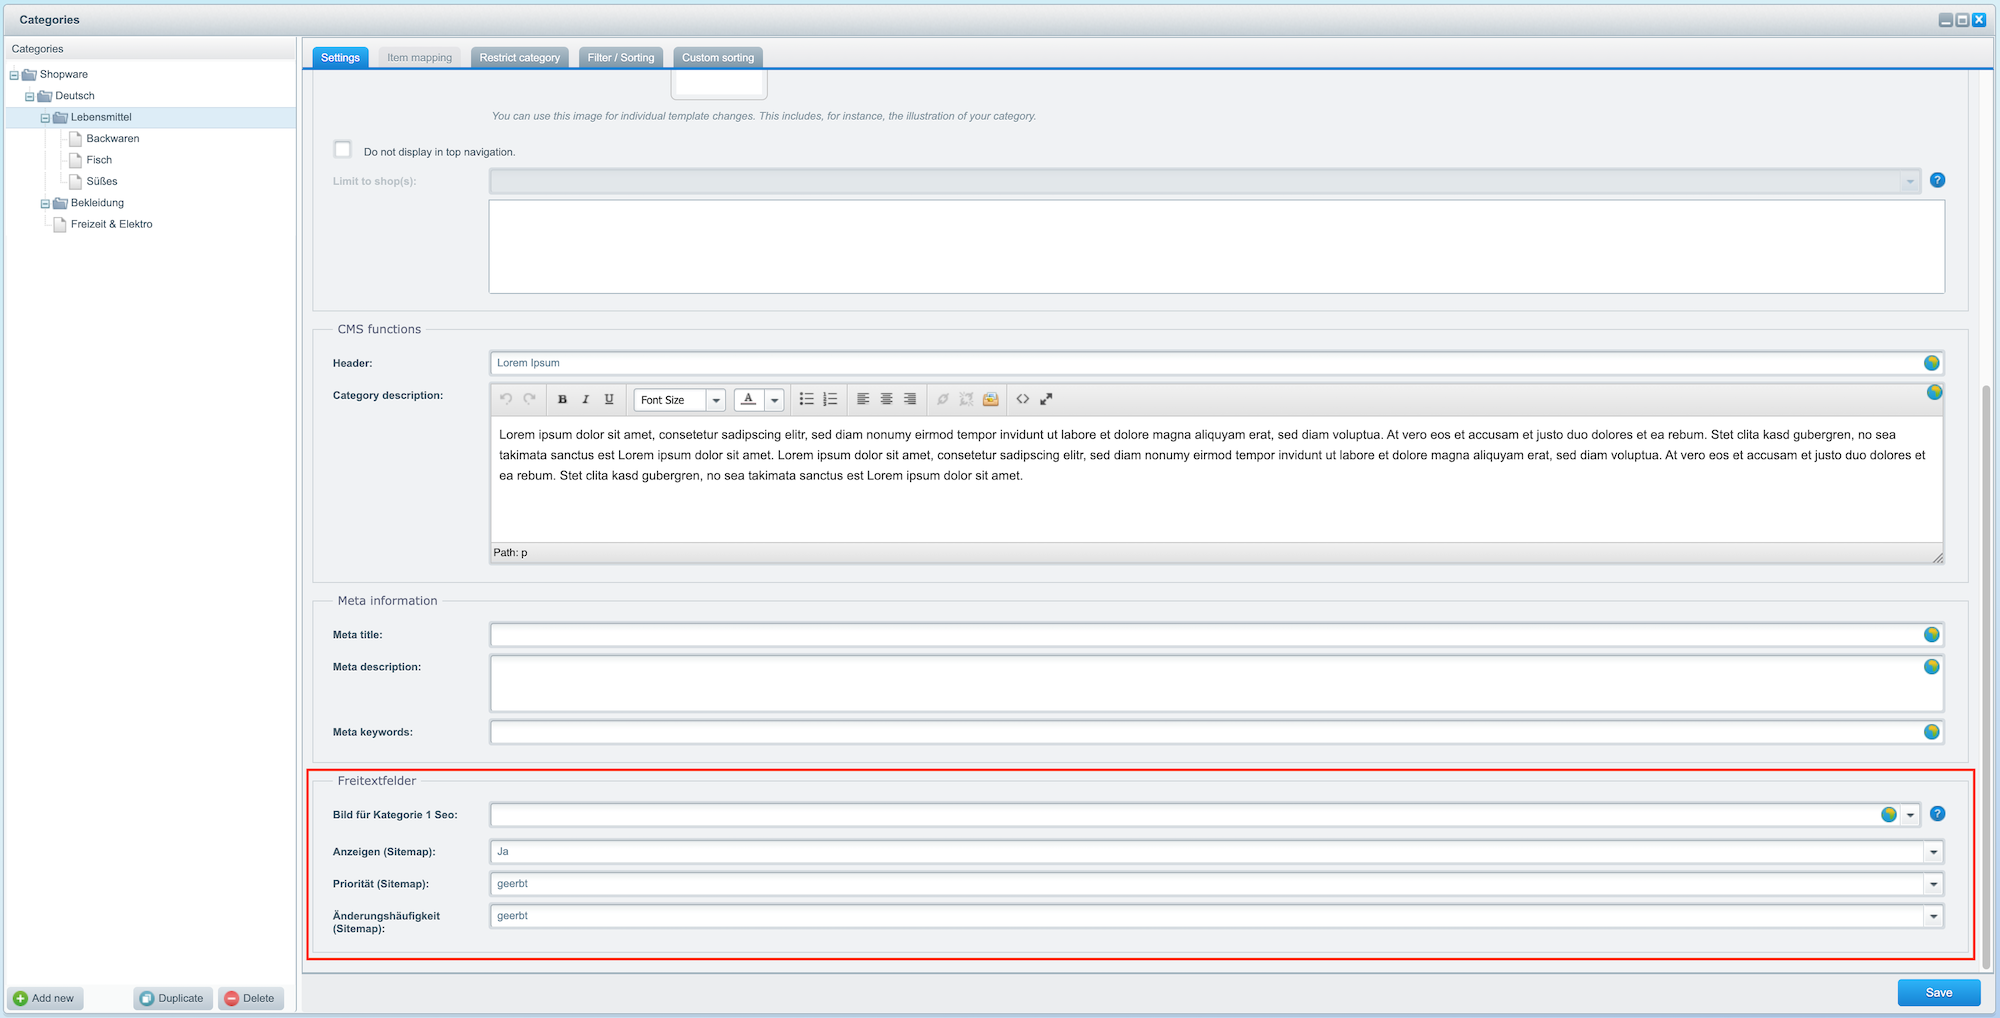
Task: Click the Meta description text area
Action: tap(1216, 683)
